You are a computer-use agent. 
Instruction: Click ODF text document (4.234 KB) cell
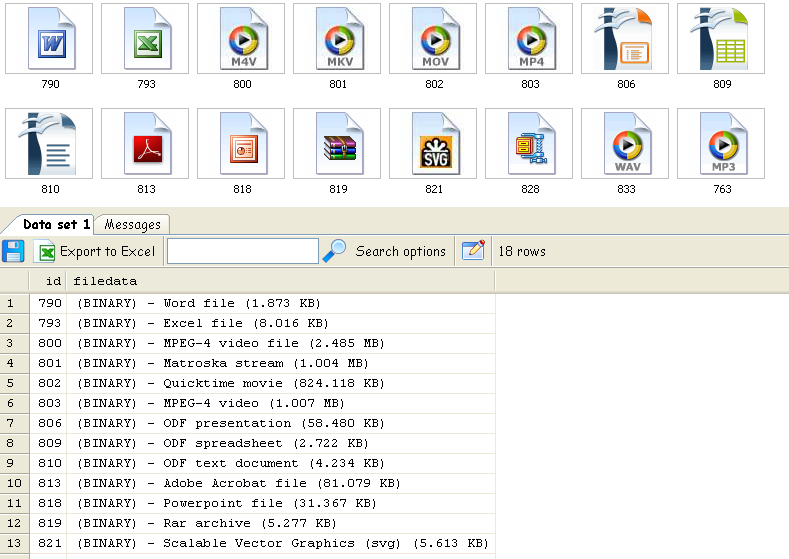281,463
